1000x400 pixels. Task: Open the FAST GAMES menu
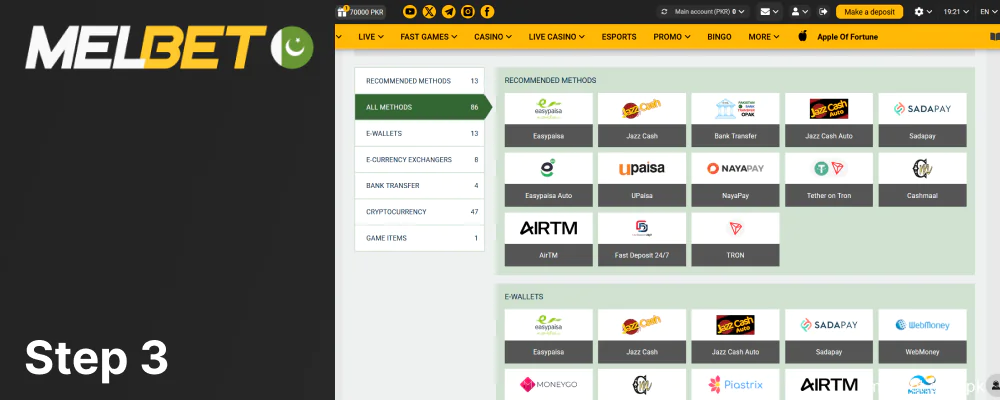tap(429, 37)
